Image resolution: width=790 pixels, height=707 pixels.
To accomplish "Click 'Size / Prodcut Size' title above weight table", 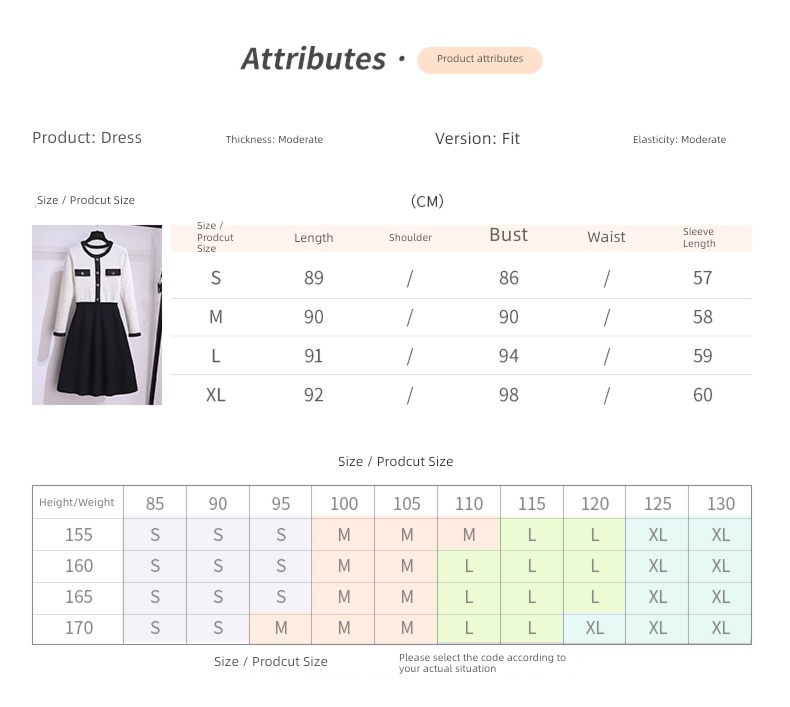I will (396, 461).
